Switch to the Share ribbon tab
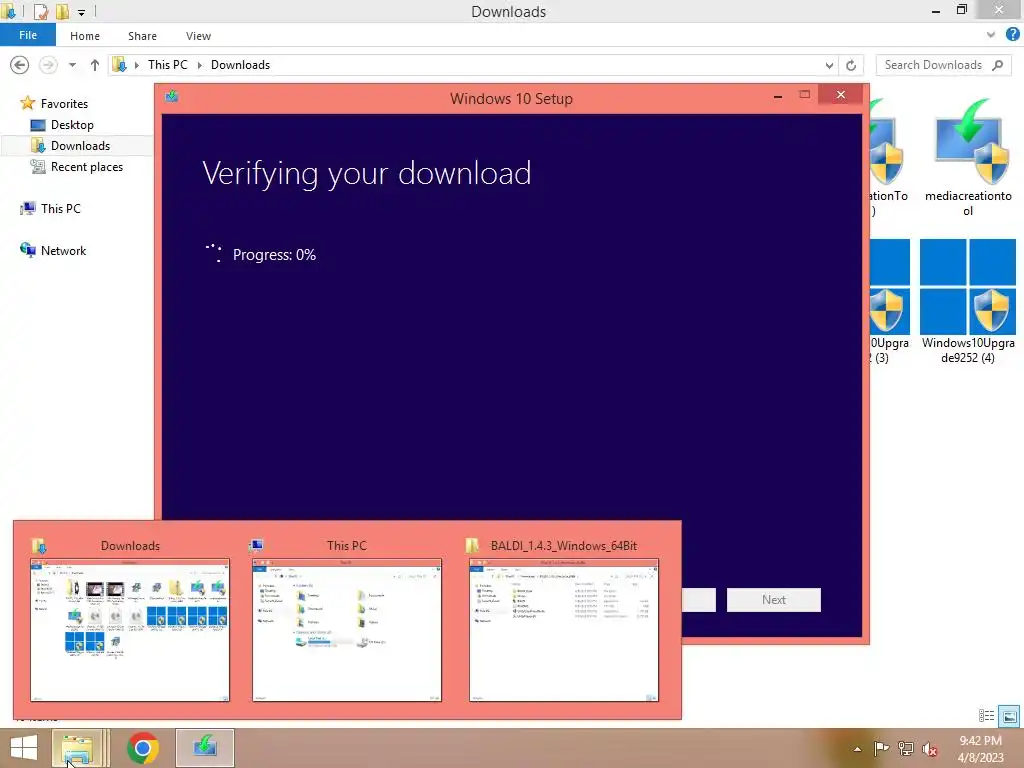 point(142,36)
